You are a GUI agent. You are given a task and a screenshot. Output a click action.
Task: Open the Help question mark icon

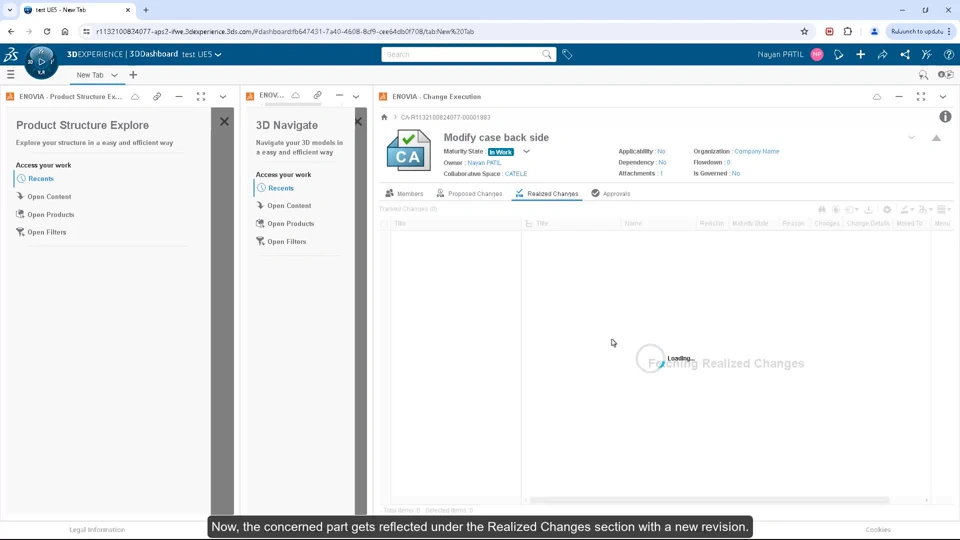pyautogui.click(x=949, y=54)
